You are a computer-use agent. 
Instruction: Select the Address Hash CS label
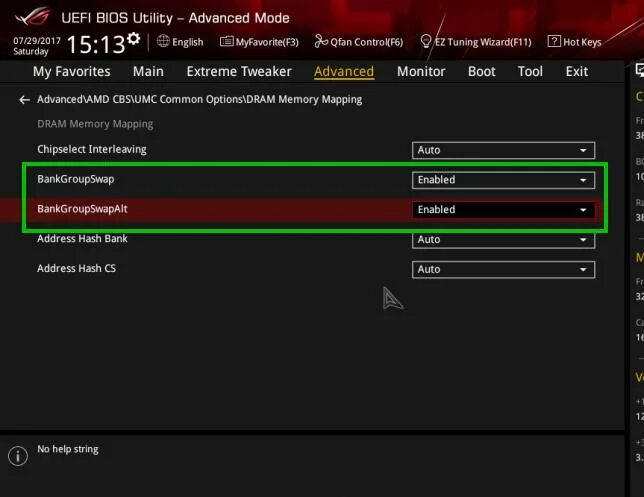[76, 268]
